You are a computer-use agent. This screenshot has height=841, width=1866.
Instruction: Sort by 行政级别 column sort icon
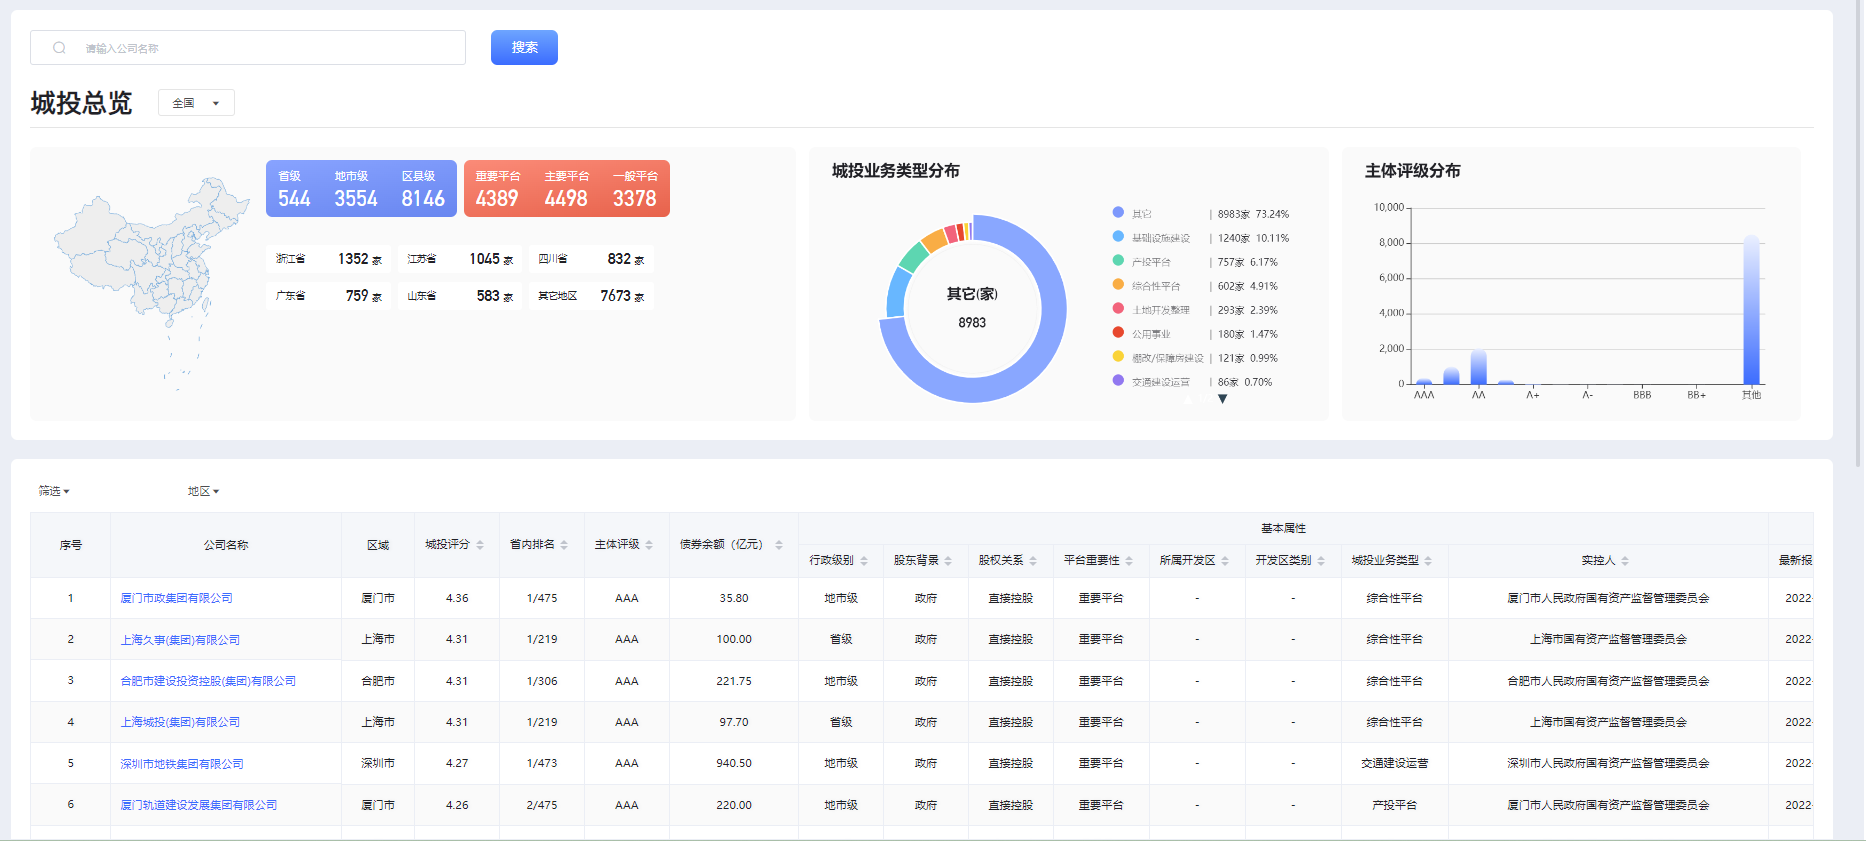point(864,561)
